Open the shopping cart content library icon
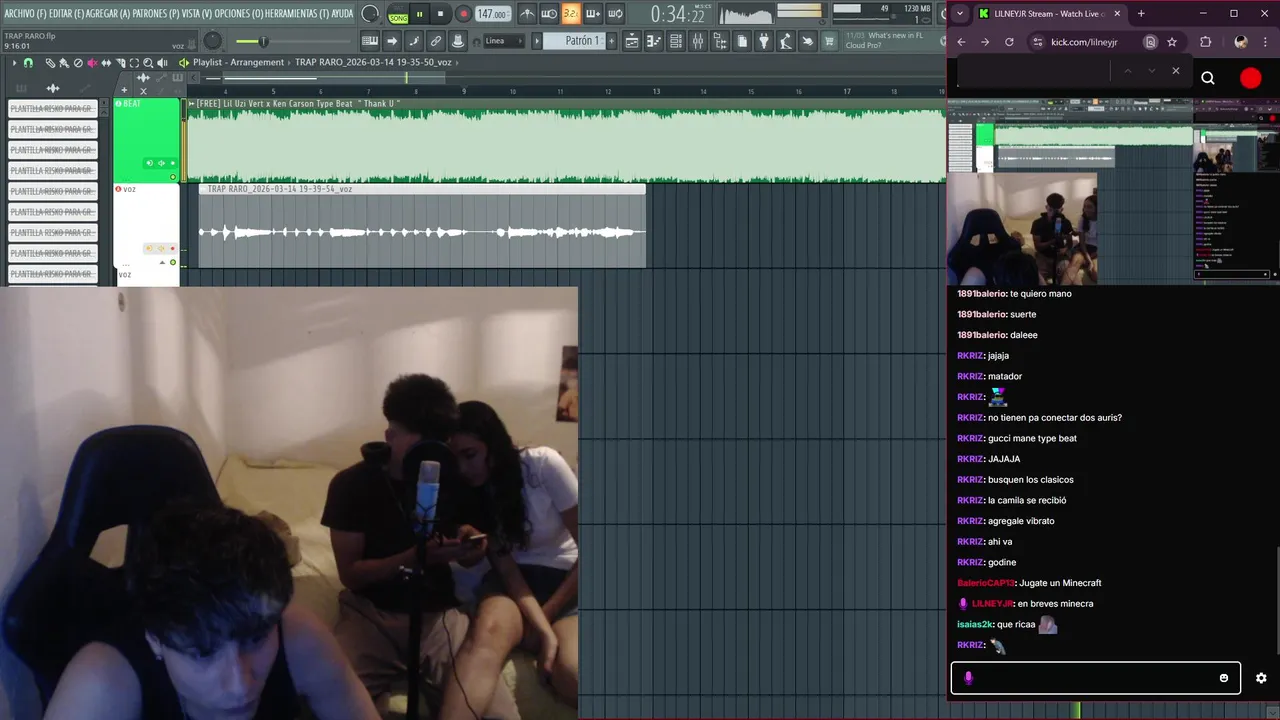The width and height of the screenshot is (1280, 720). 829,41
